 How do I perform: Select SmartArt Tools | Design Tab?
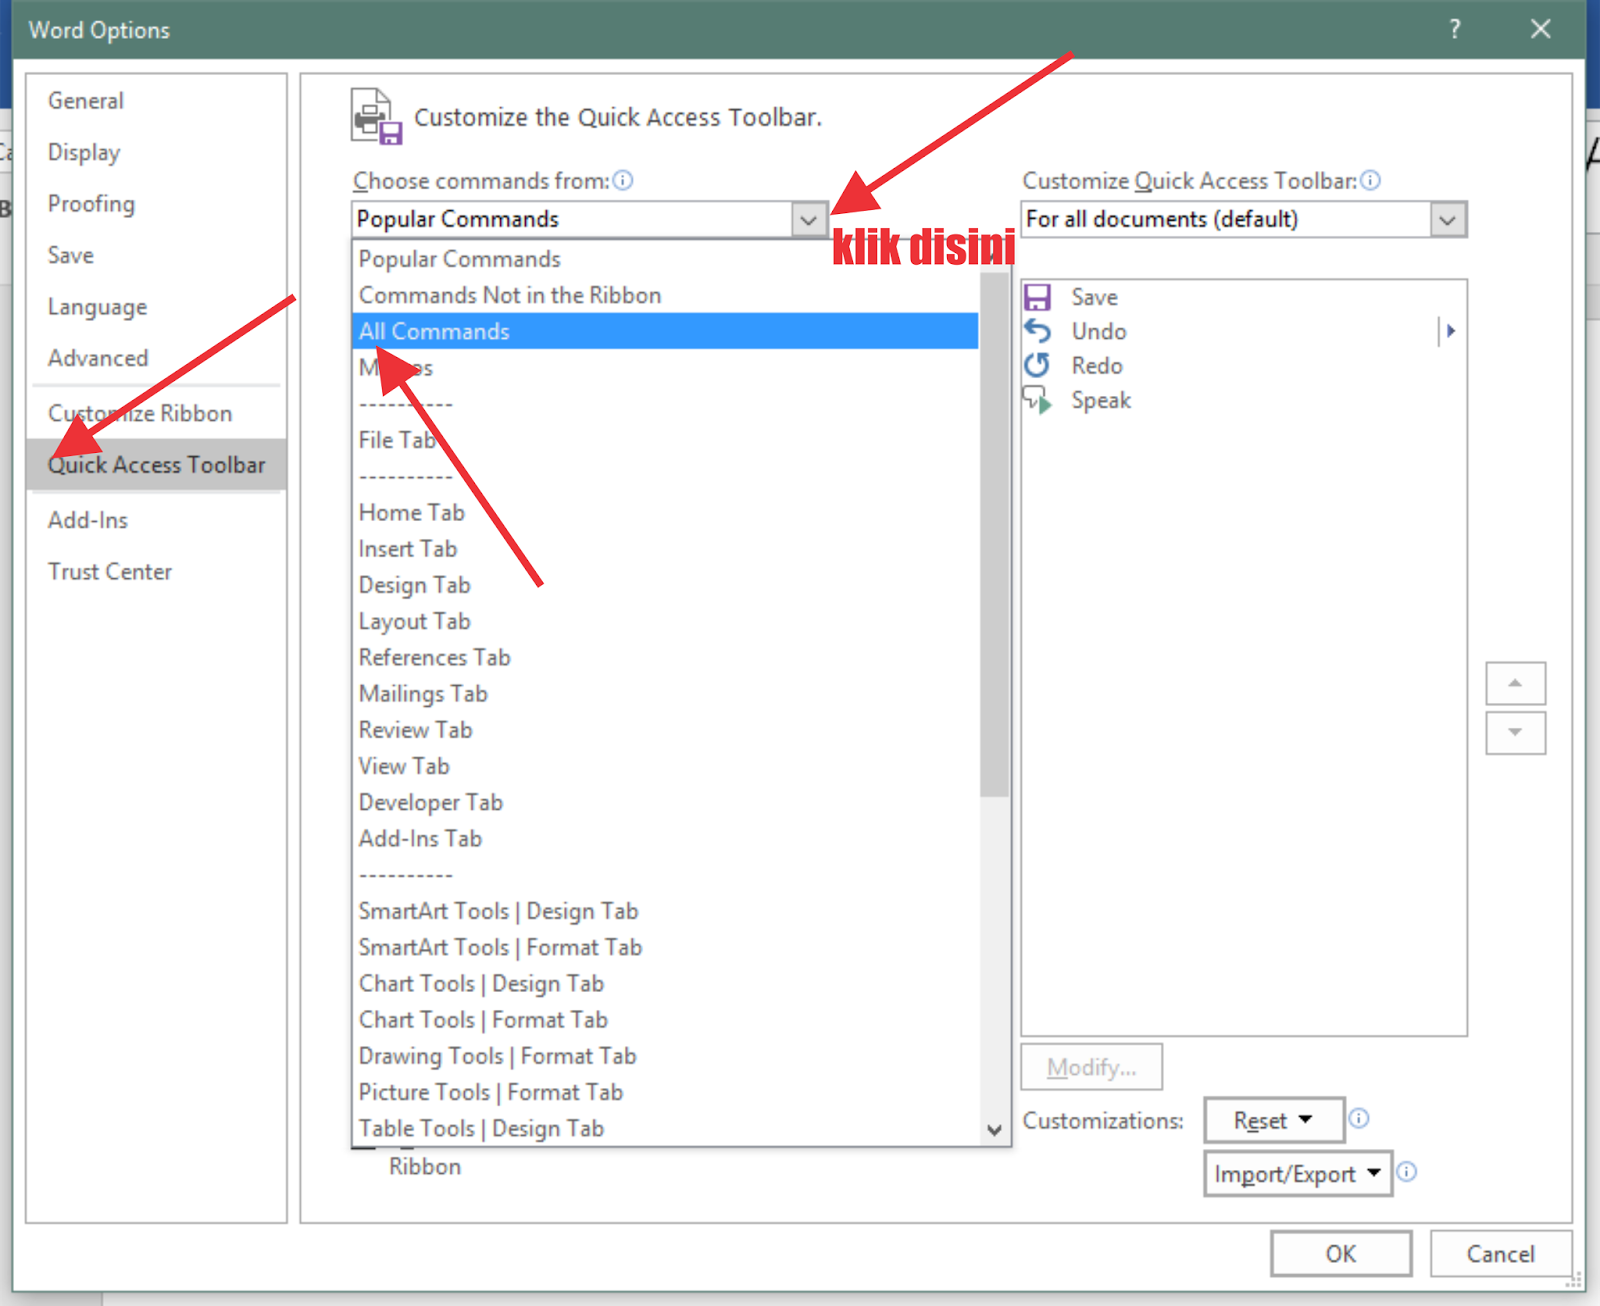[x=665, y=911]
